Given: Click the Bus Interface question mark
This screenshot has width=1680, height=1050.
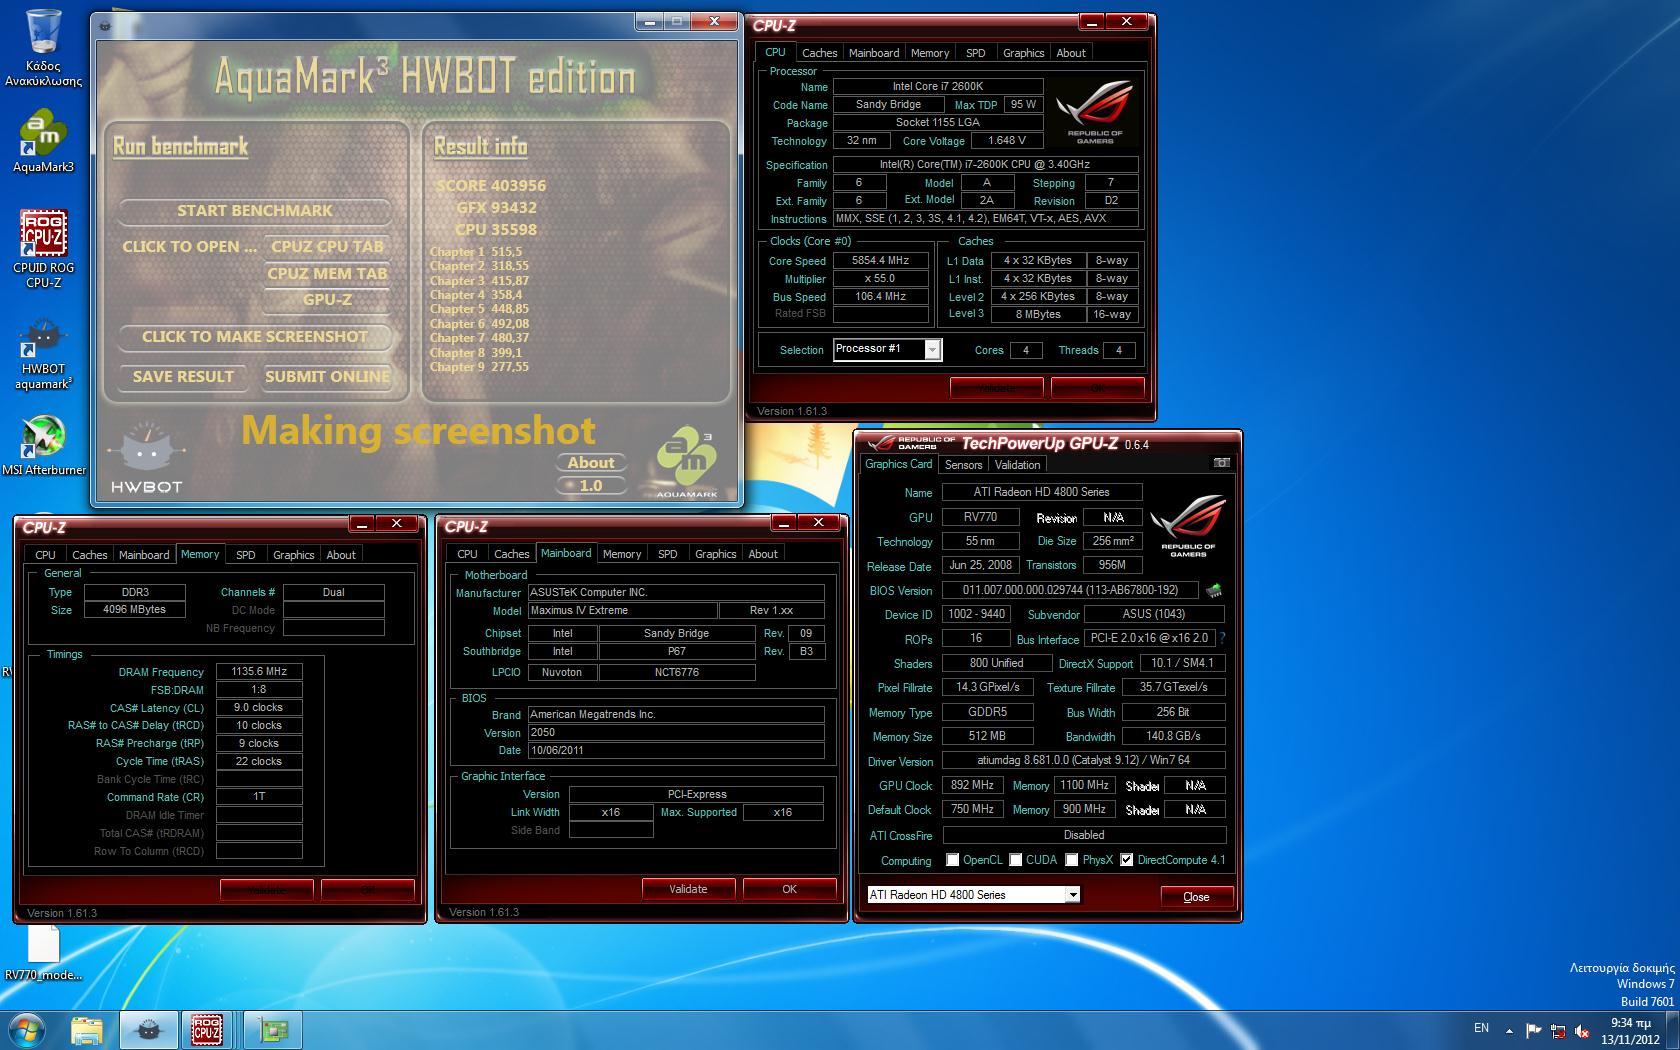Looking at the screenshot, I should point(1222,638).
